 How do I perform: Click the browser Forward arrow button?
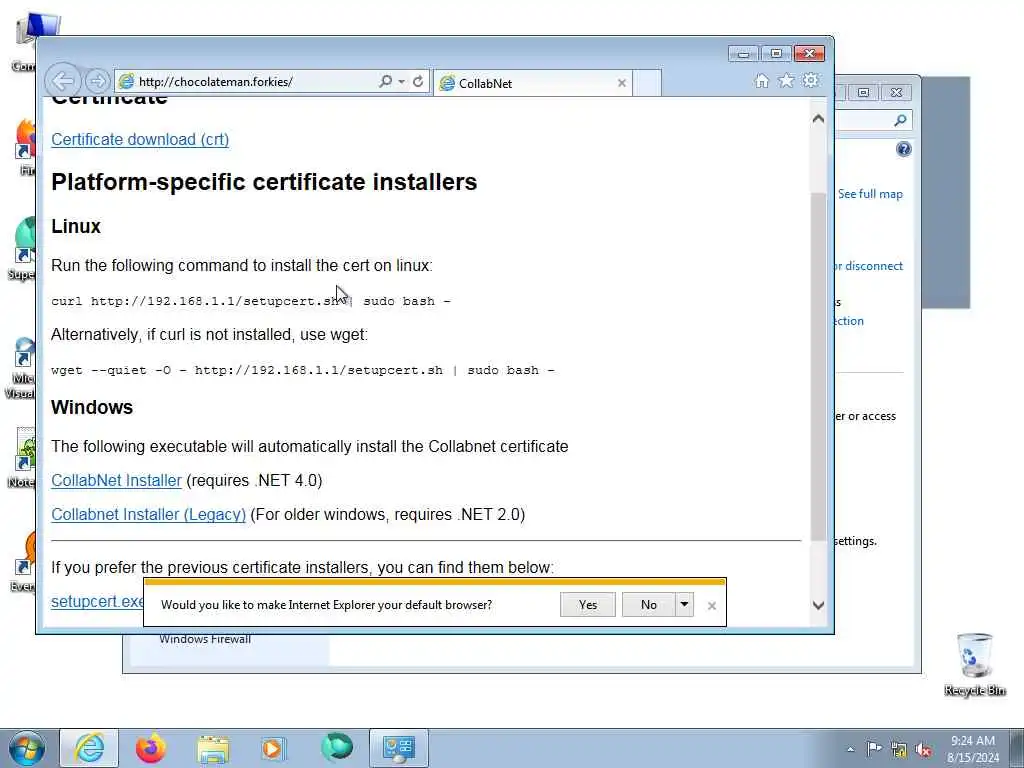pyautogui.click(x=97, y=82)
